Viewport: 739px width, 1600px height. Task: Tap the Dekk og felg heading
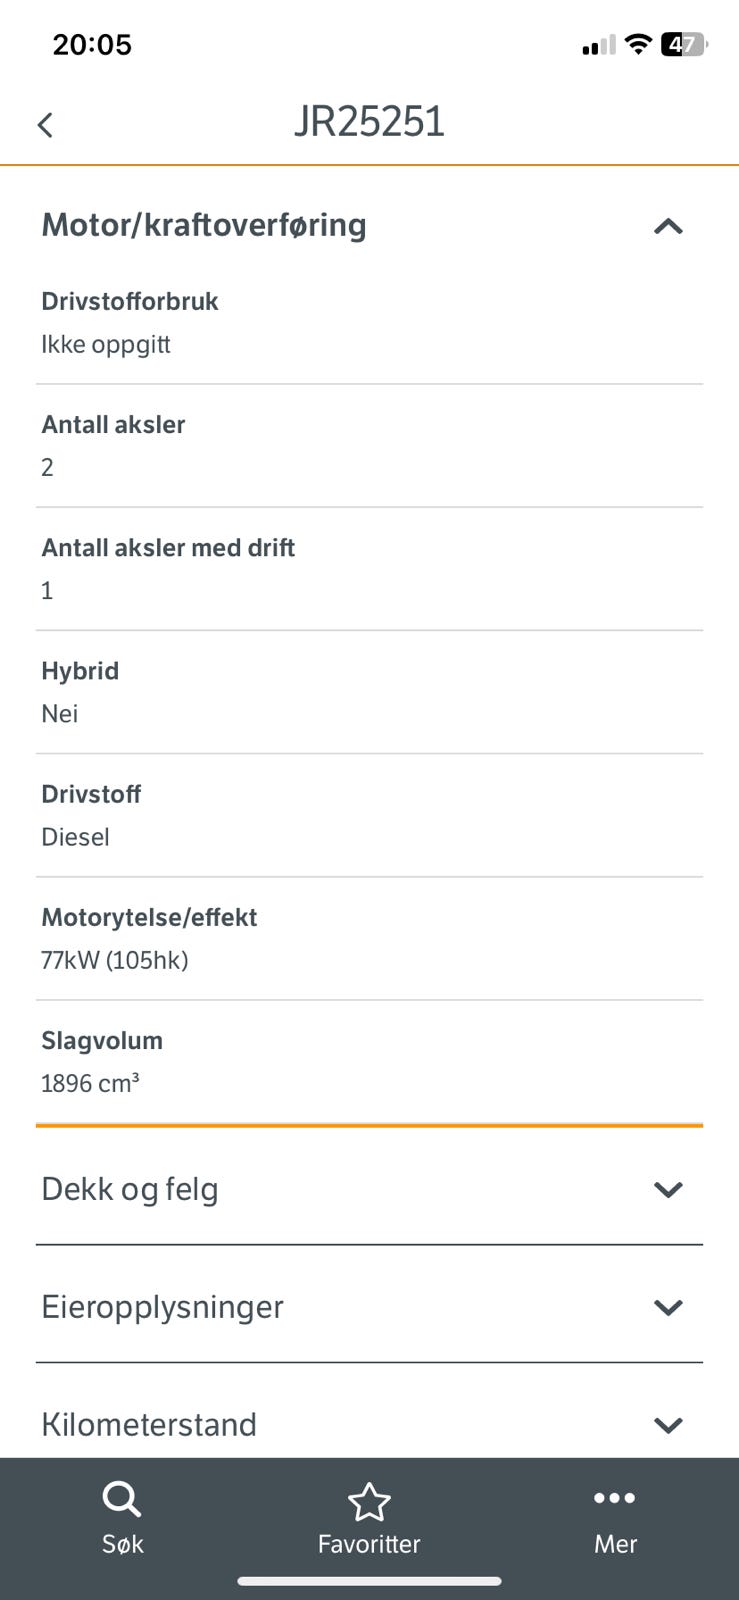[130, 1190]
